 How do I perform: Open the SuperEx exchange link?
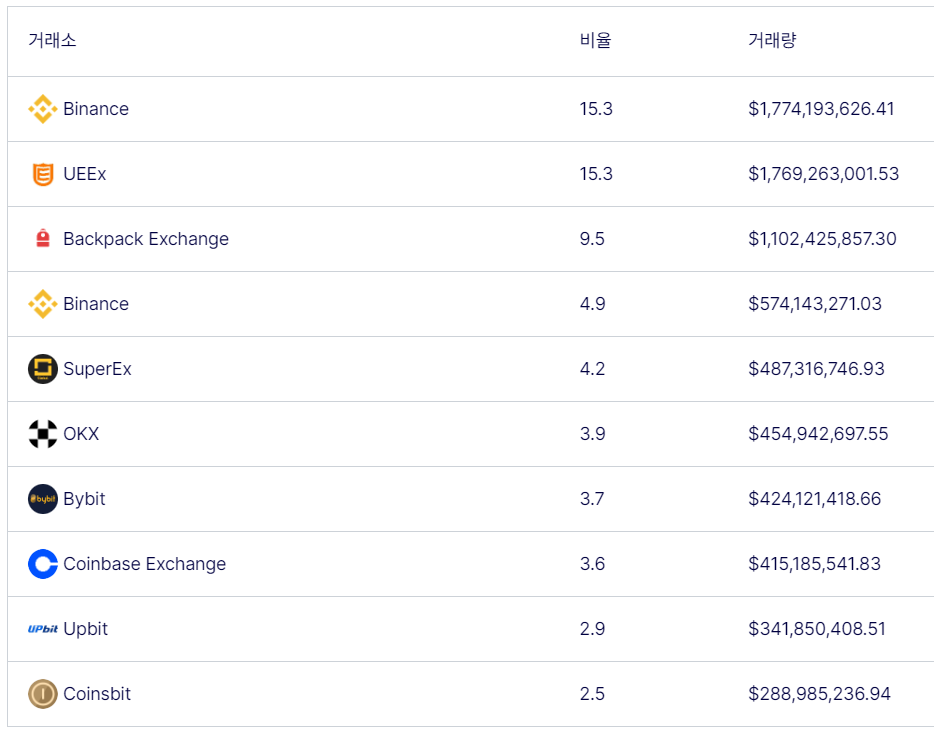(97, 369)
